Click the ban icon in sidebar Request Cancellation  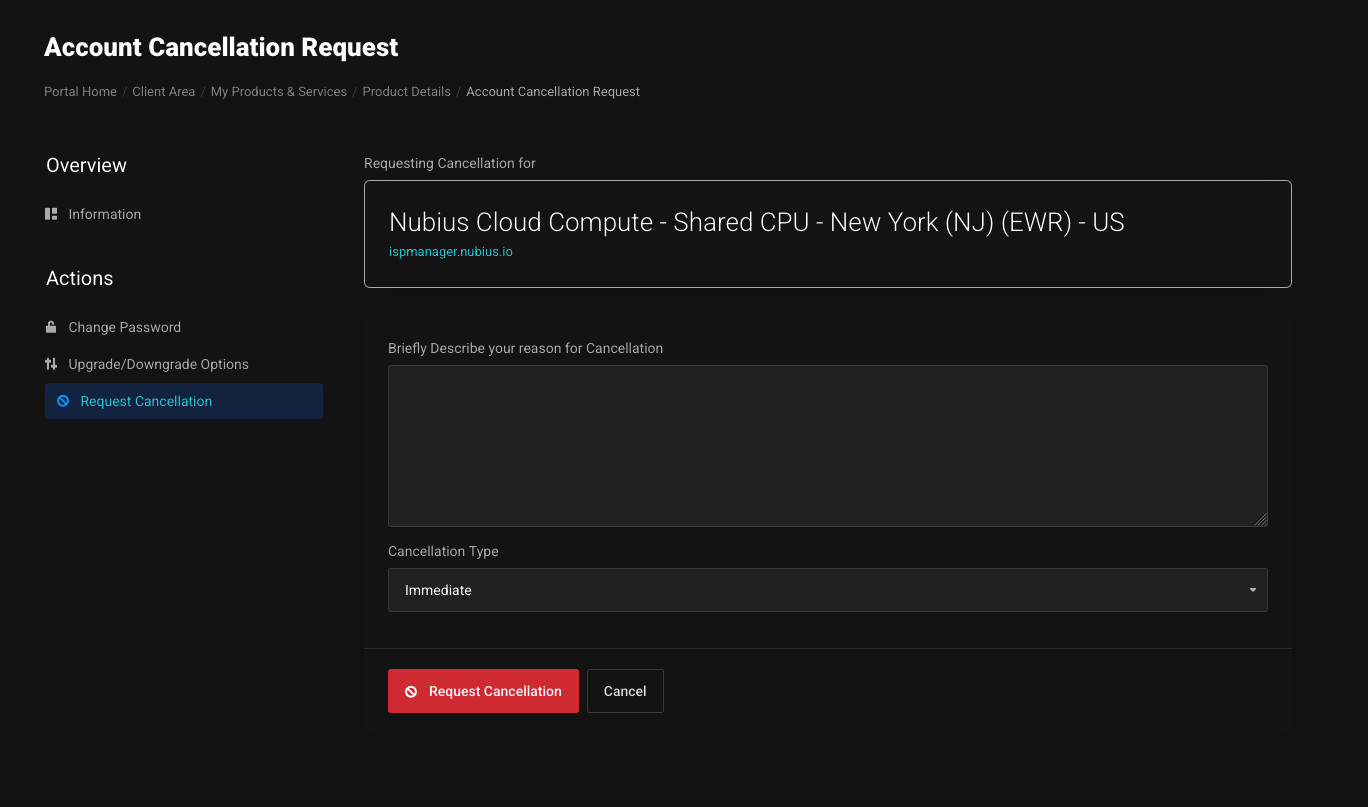point(63,401)
